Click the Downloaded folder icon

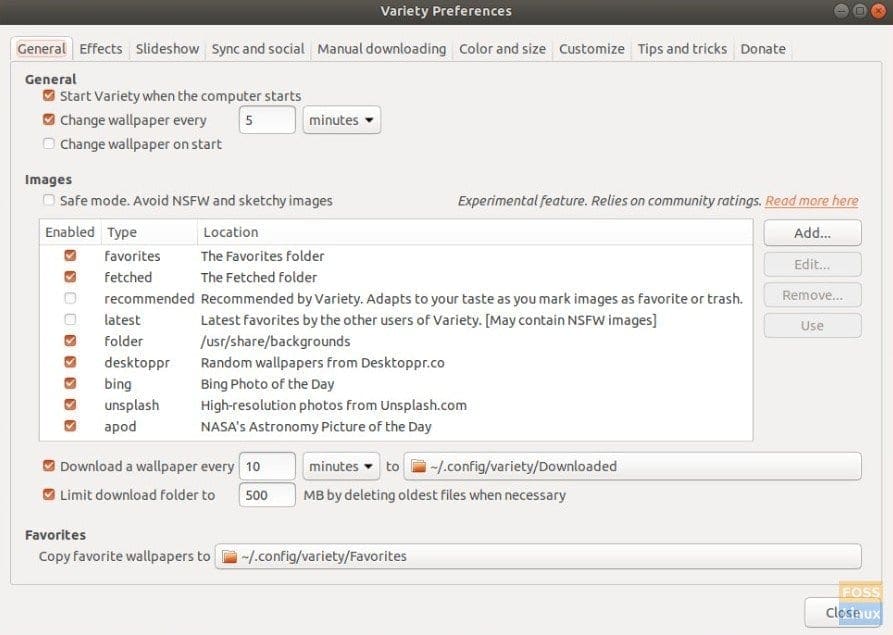point(417,466)
